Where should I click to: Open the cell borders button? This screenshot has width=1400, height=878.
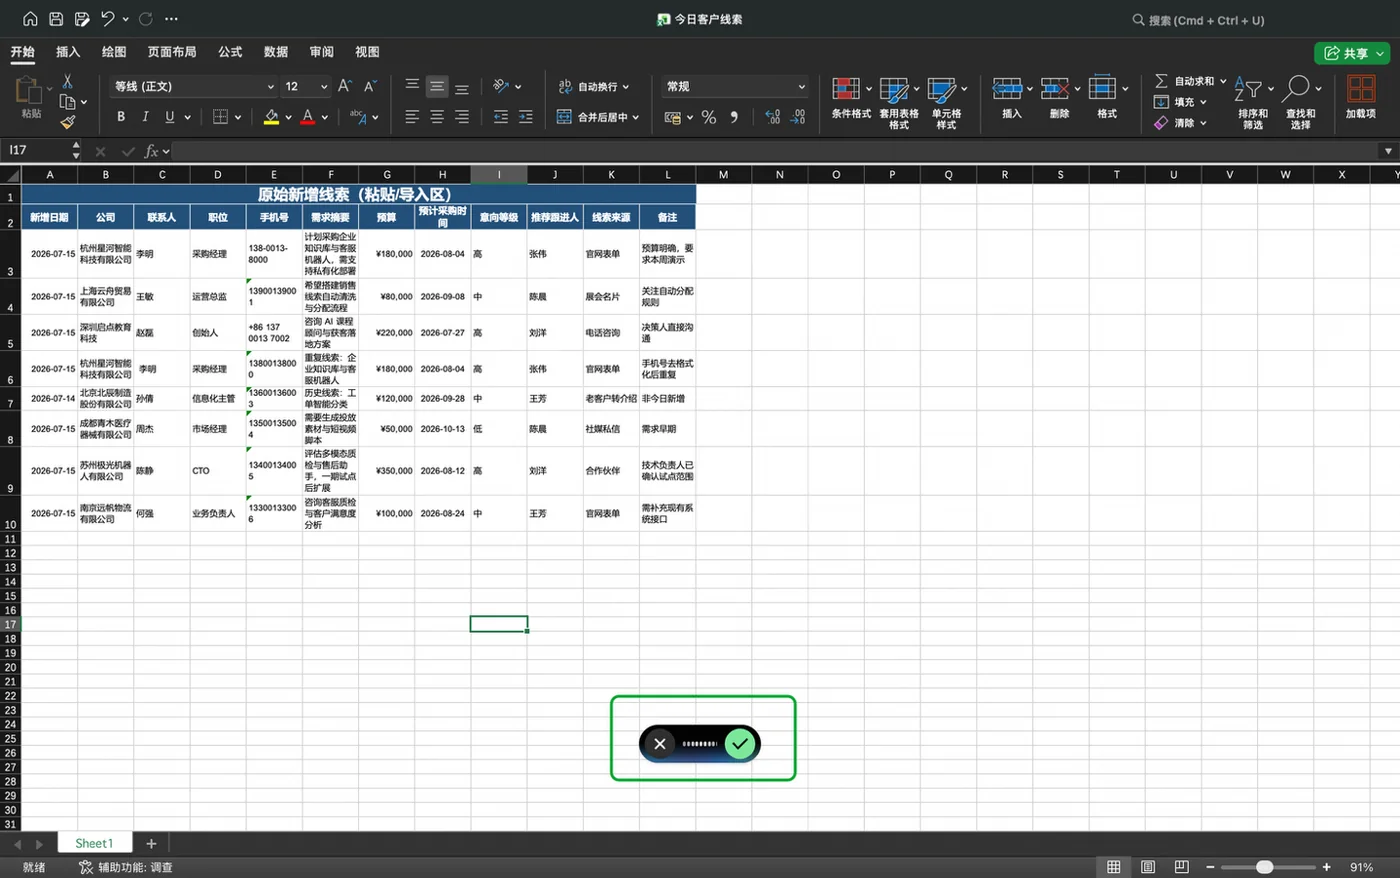(221, 117)
